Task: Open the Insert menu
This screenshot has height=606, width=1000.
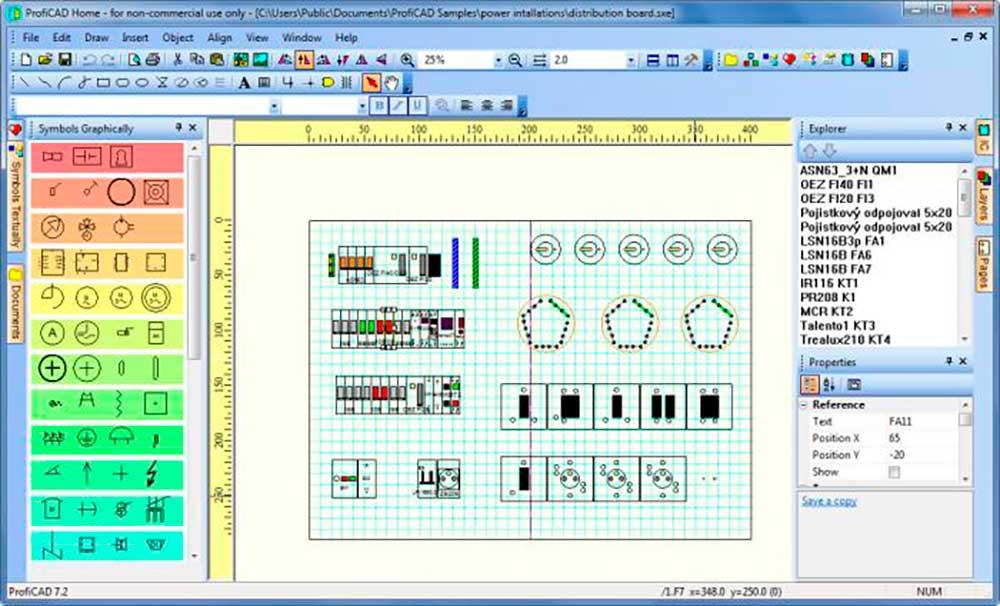Action: pos(135,38)
